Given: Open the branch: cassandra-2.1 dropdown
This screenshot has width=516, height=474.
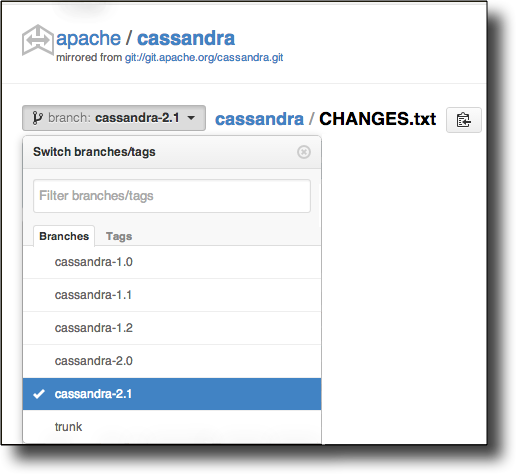Looking at the screenshot, I should point(114,118).
